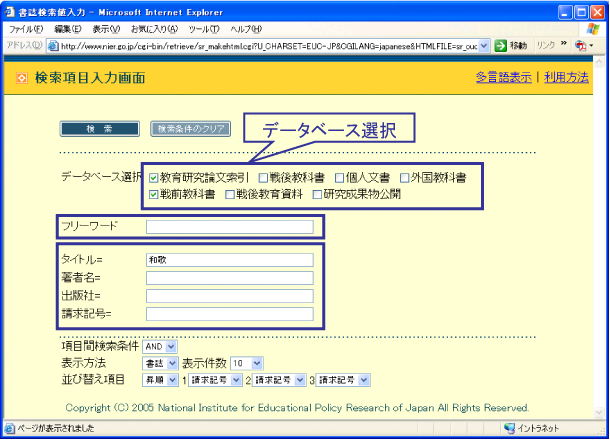The image size is (610, 440).
Task: Click the イントラネット zone icon in status bar
Action: tap(509, 428)
